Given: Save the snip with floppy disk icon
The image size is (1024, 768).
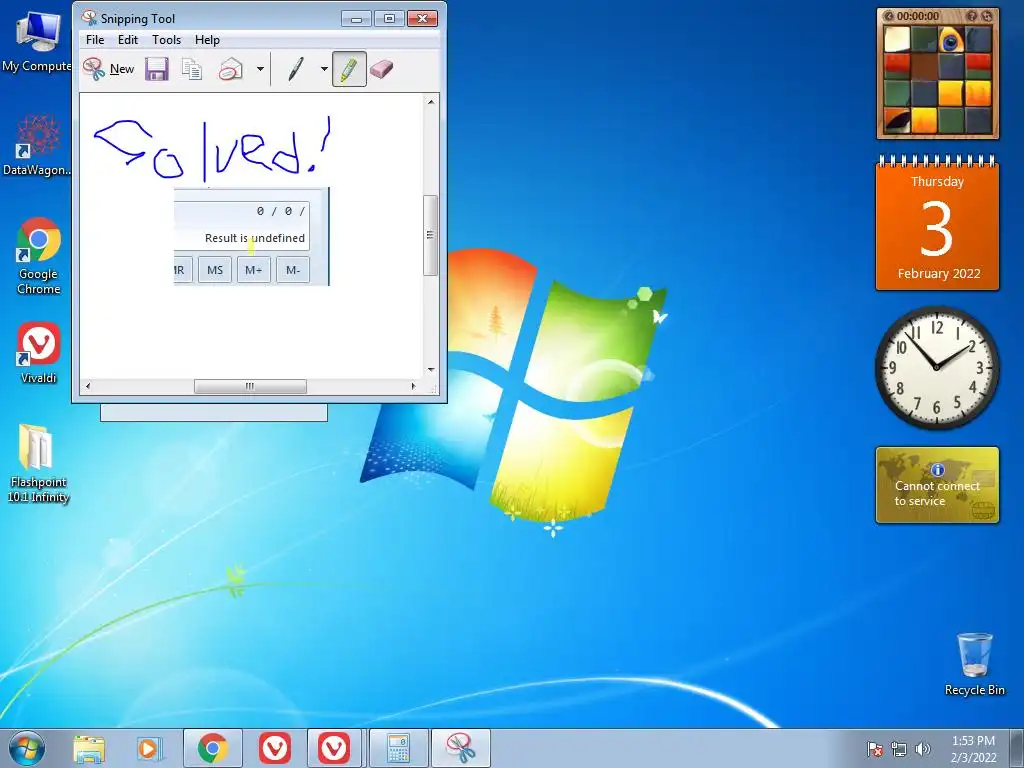Looking at the screenshot, I should pyautogui.click(x=157, y=69).
